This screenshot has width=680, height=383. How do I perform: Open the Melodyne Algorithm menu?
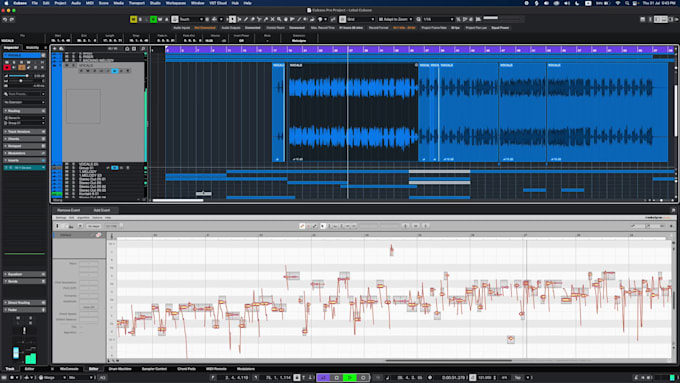pyautogui.click(x=83, y=218)
